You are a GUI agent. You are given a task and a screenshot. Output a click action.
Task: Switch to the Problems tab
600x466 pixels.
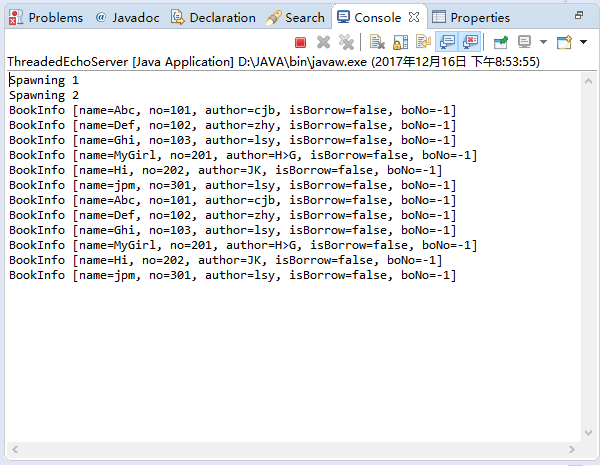[x=46, y=18]
